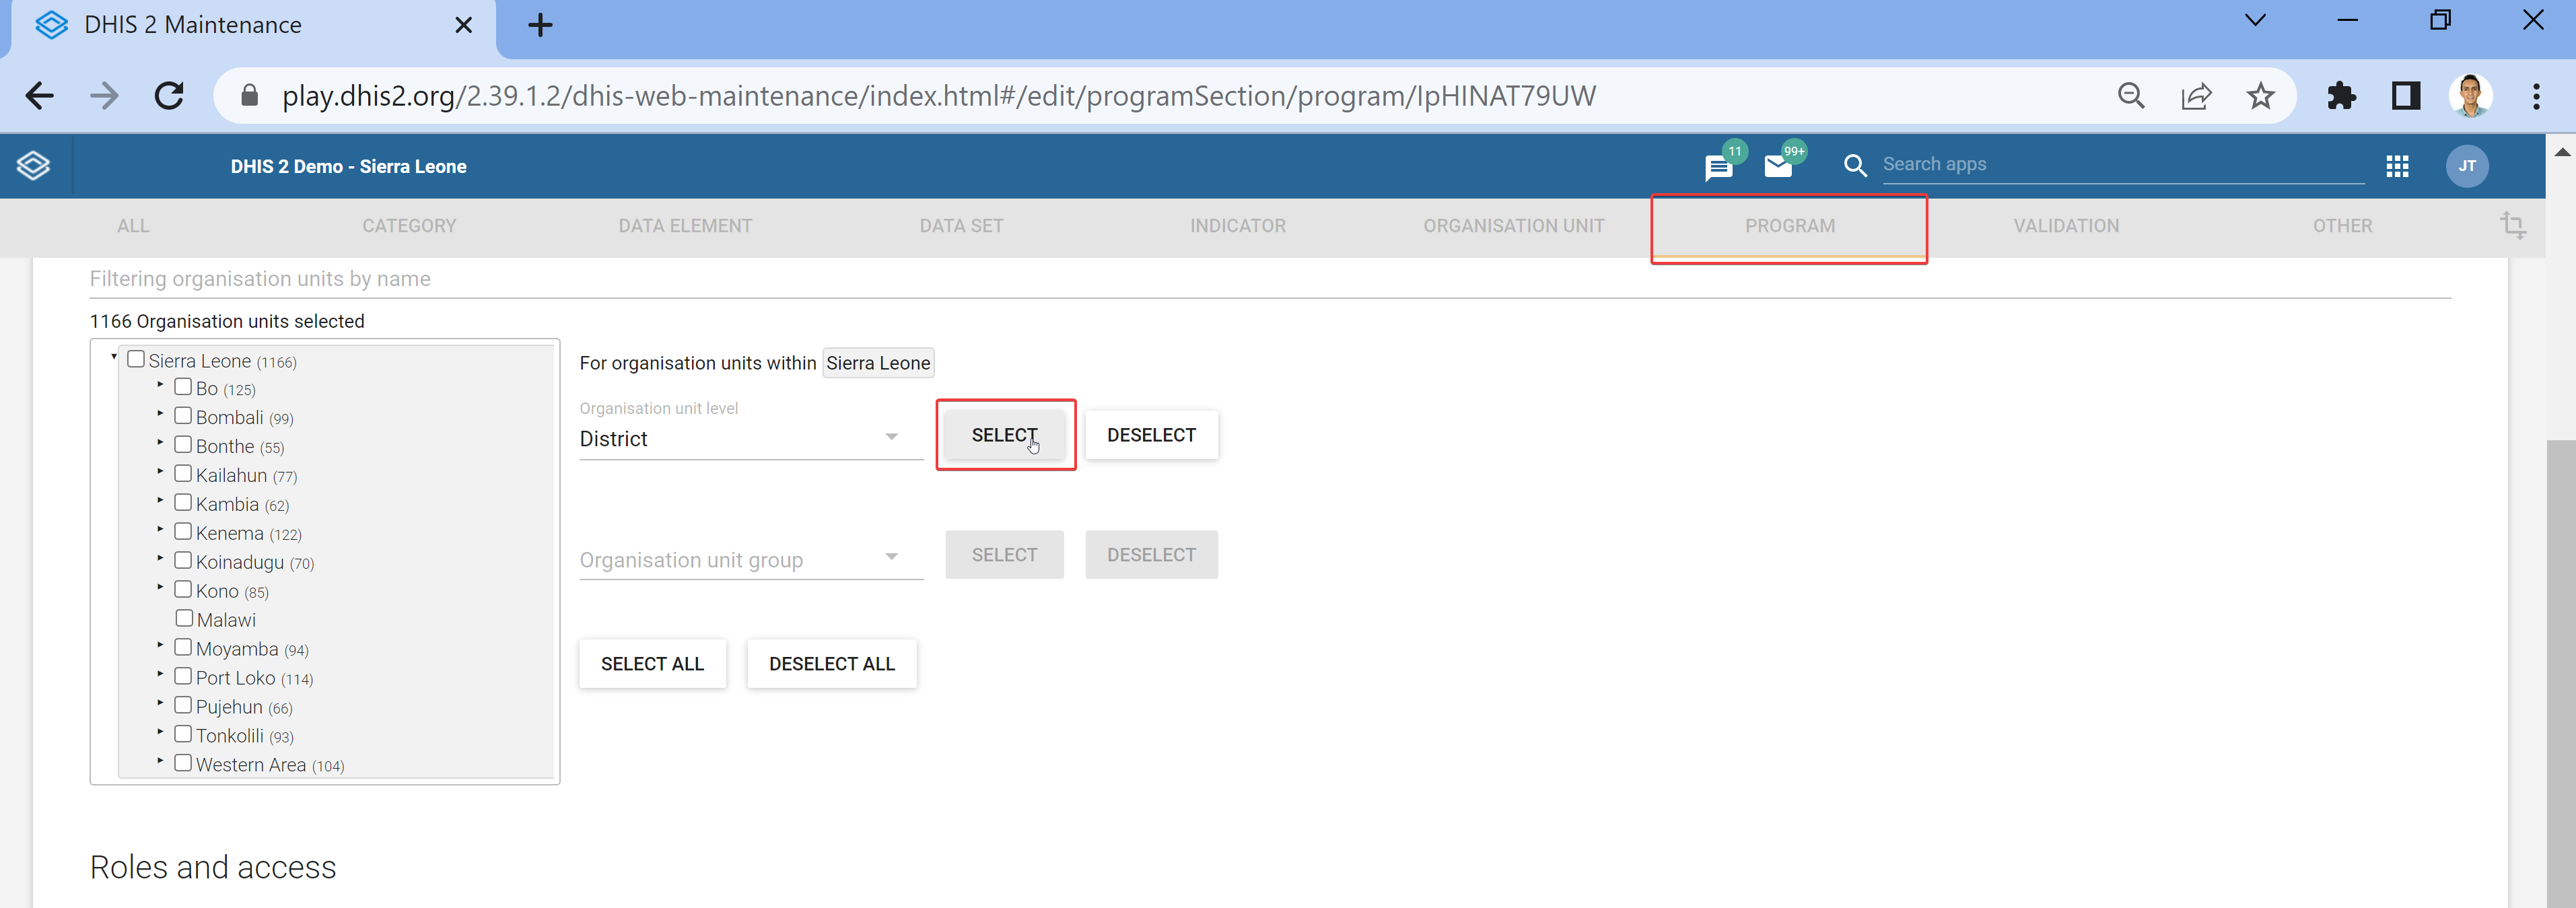The width and height of the screenshot is (2576, 908).
Task: Expand the Pujehun tree node
Action: pyautogui.click(x=160, y=703)
